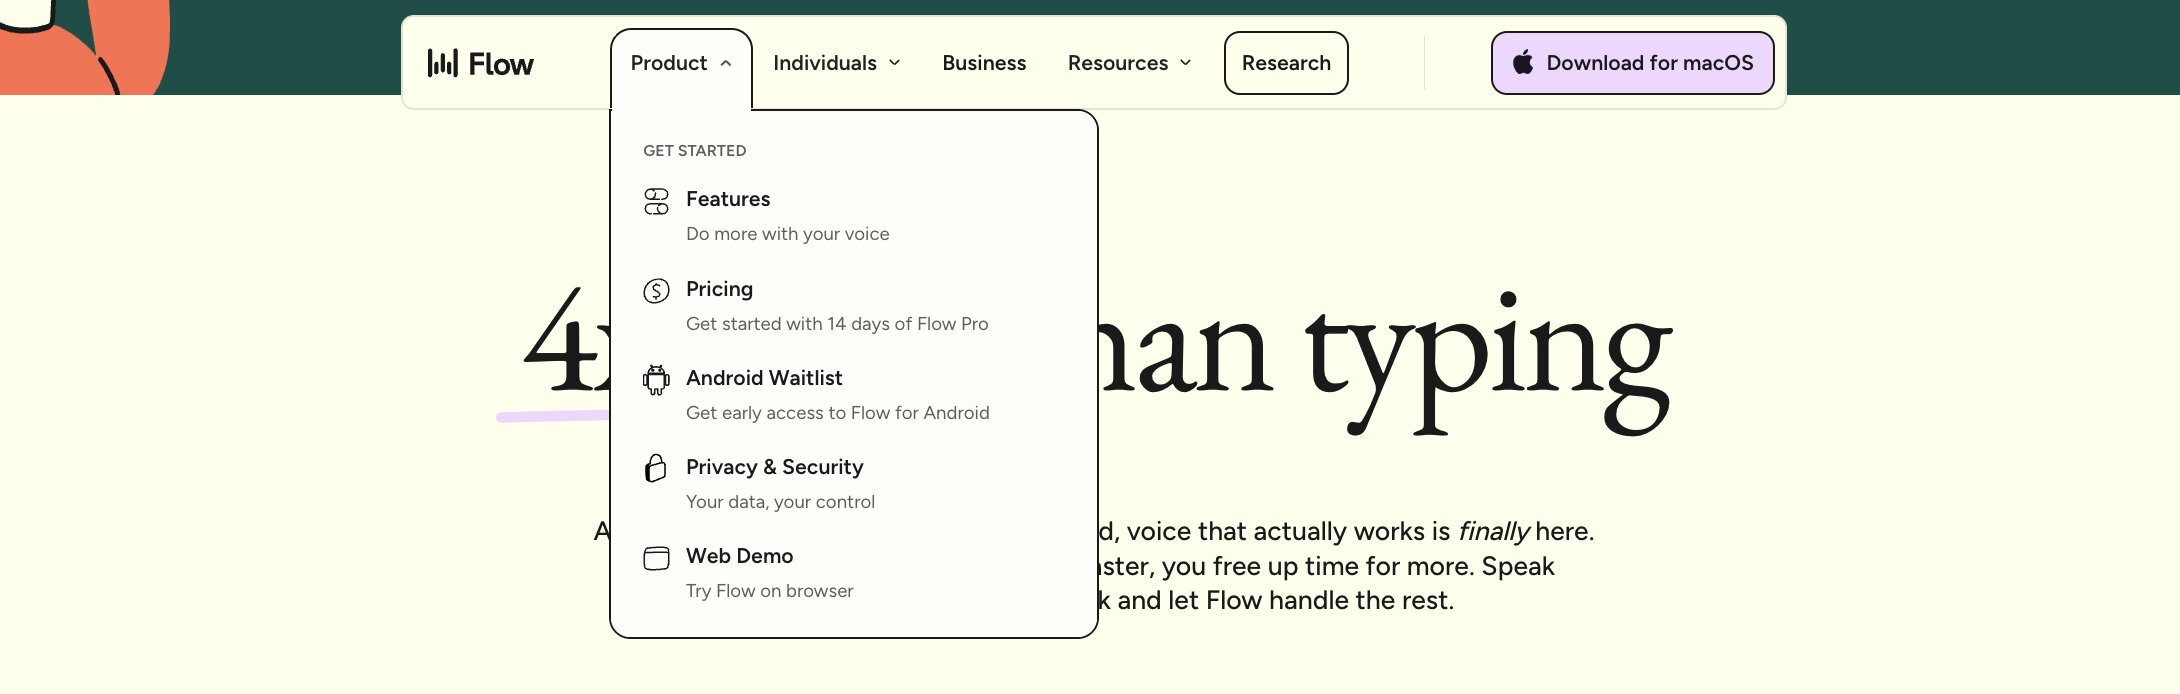Click the Features toggle-switch icon
The image size is (2180, 694).
pos(656,201)
